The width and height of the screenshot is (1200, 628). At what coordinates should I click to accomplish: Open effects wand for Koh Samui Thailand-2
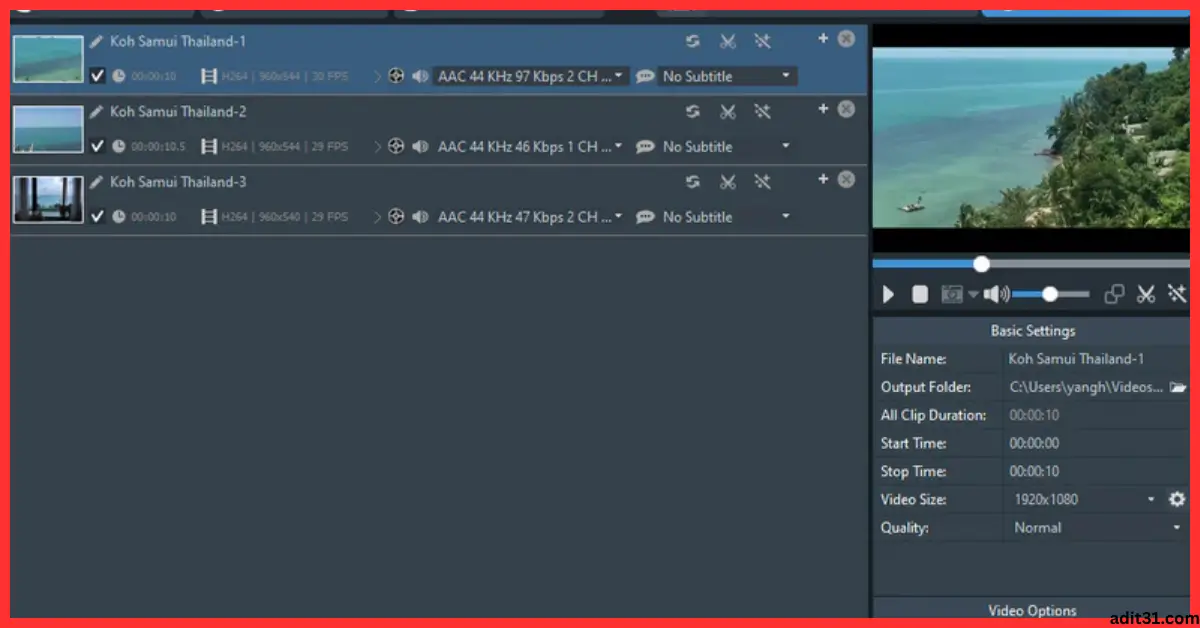coord(763,111)
